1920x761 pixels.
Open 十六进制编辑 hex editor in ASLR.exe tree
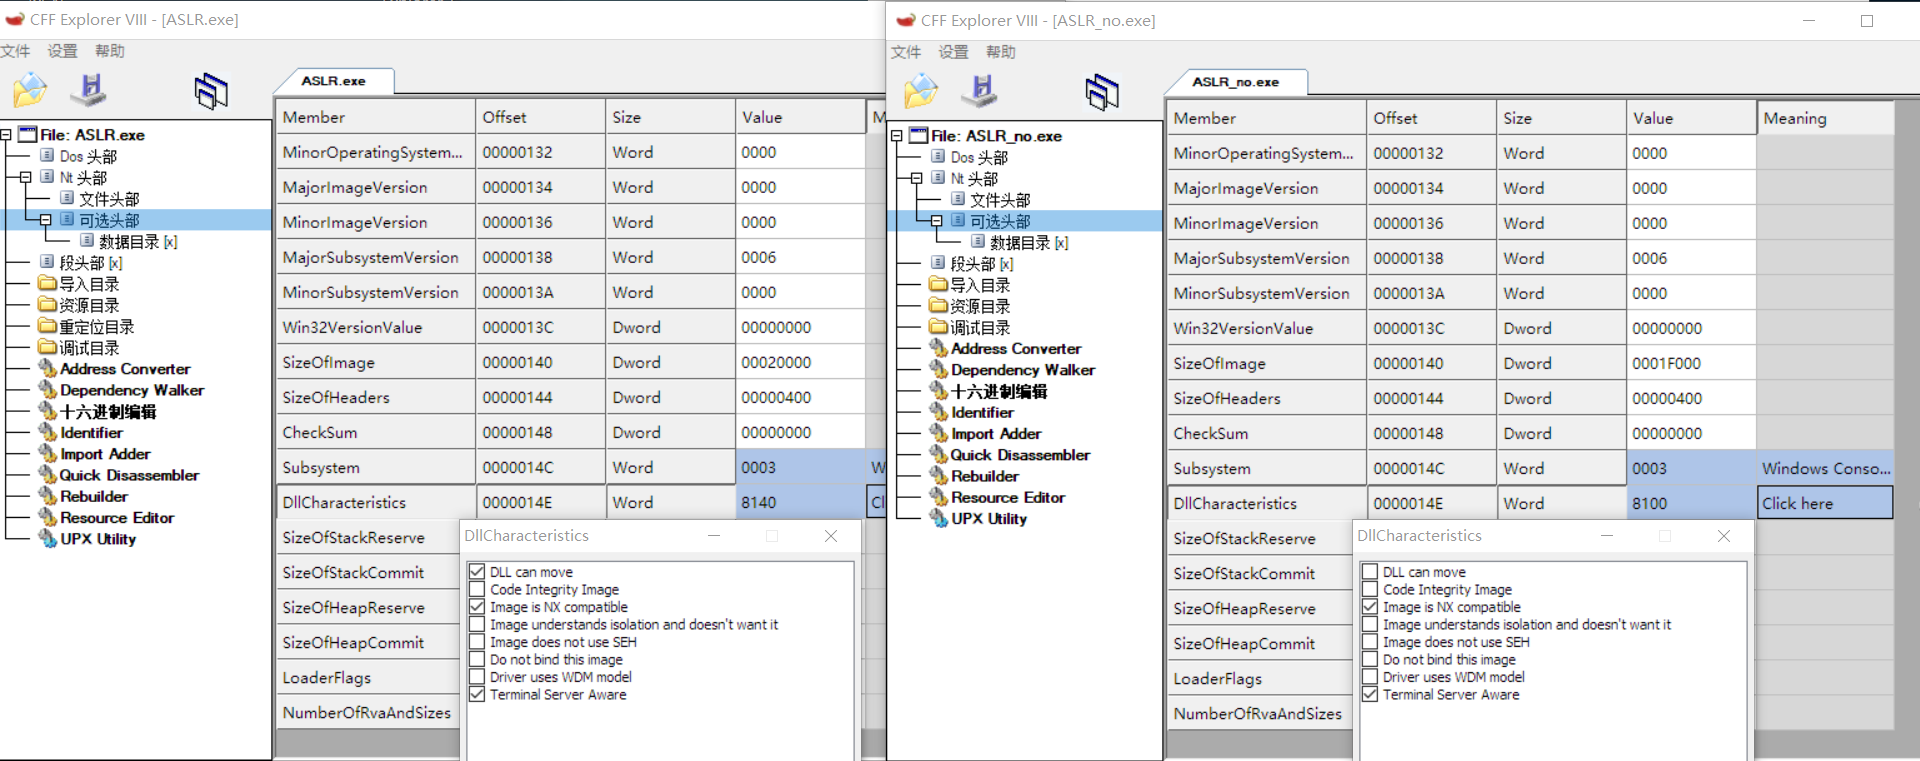108,412
